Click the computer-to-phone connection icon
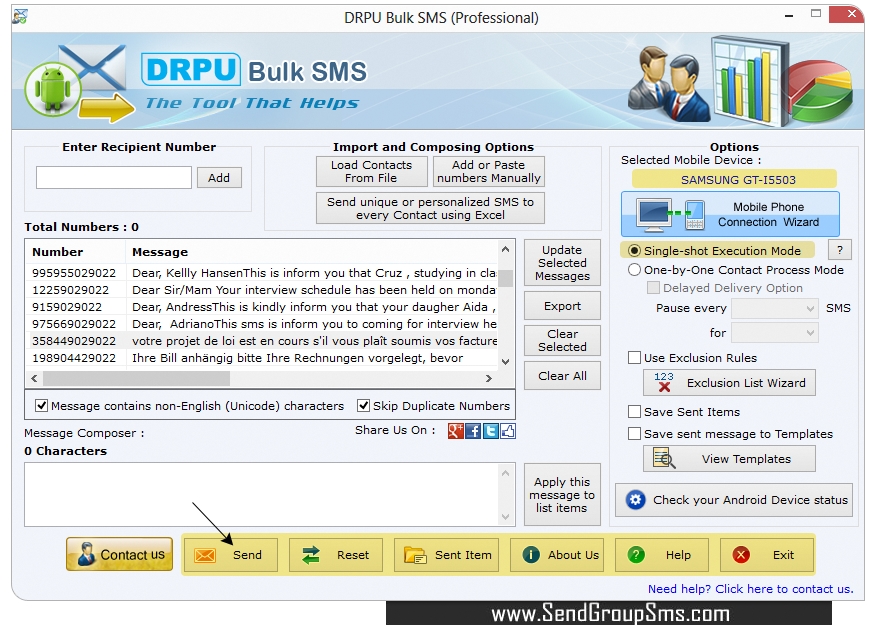This screenshot has height=629, width=870. 671,215
